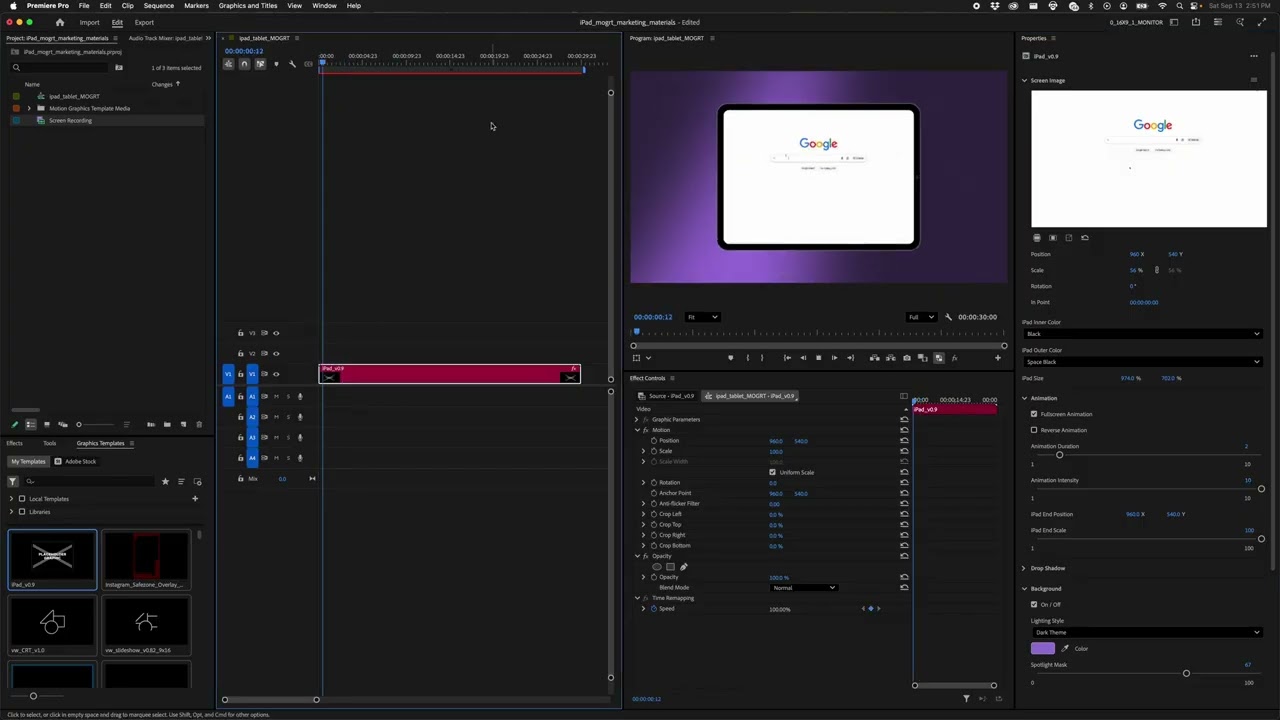The height and width of the screenshot is (720, 1280).
Task: Open iPad Inner Color dropdown
Action: 1141,334
